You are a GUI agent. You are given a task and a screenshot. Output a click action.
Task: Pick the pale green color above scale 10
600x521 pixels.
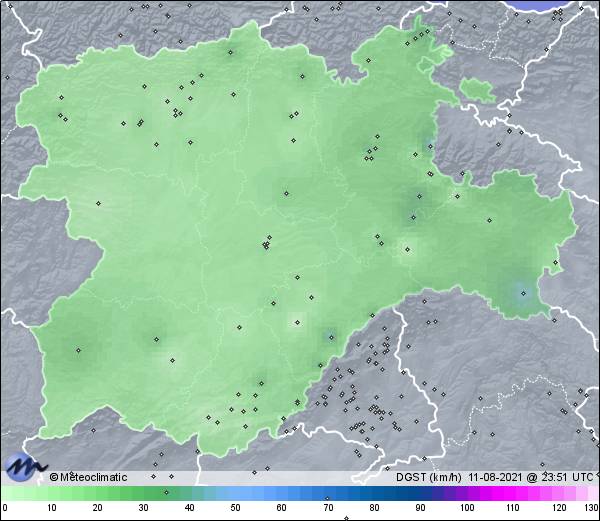tap(52, 493)
